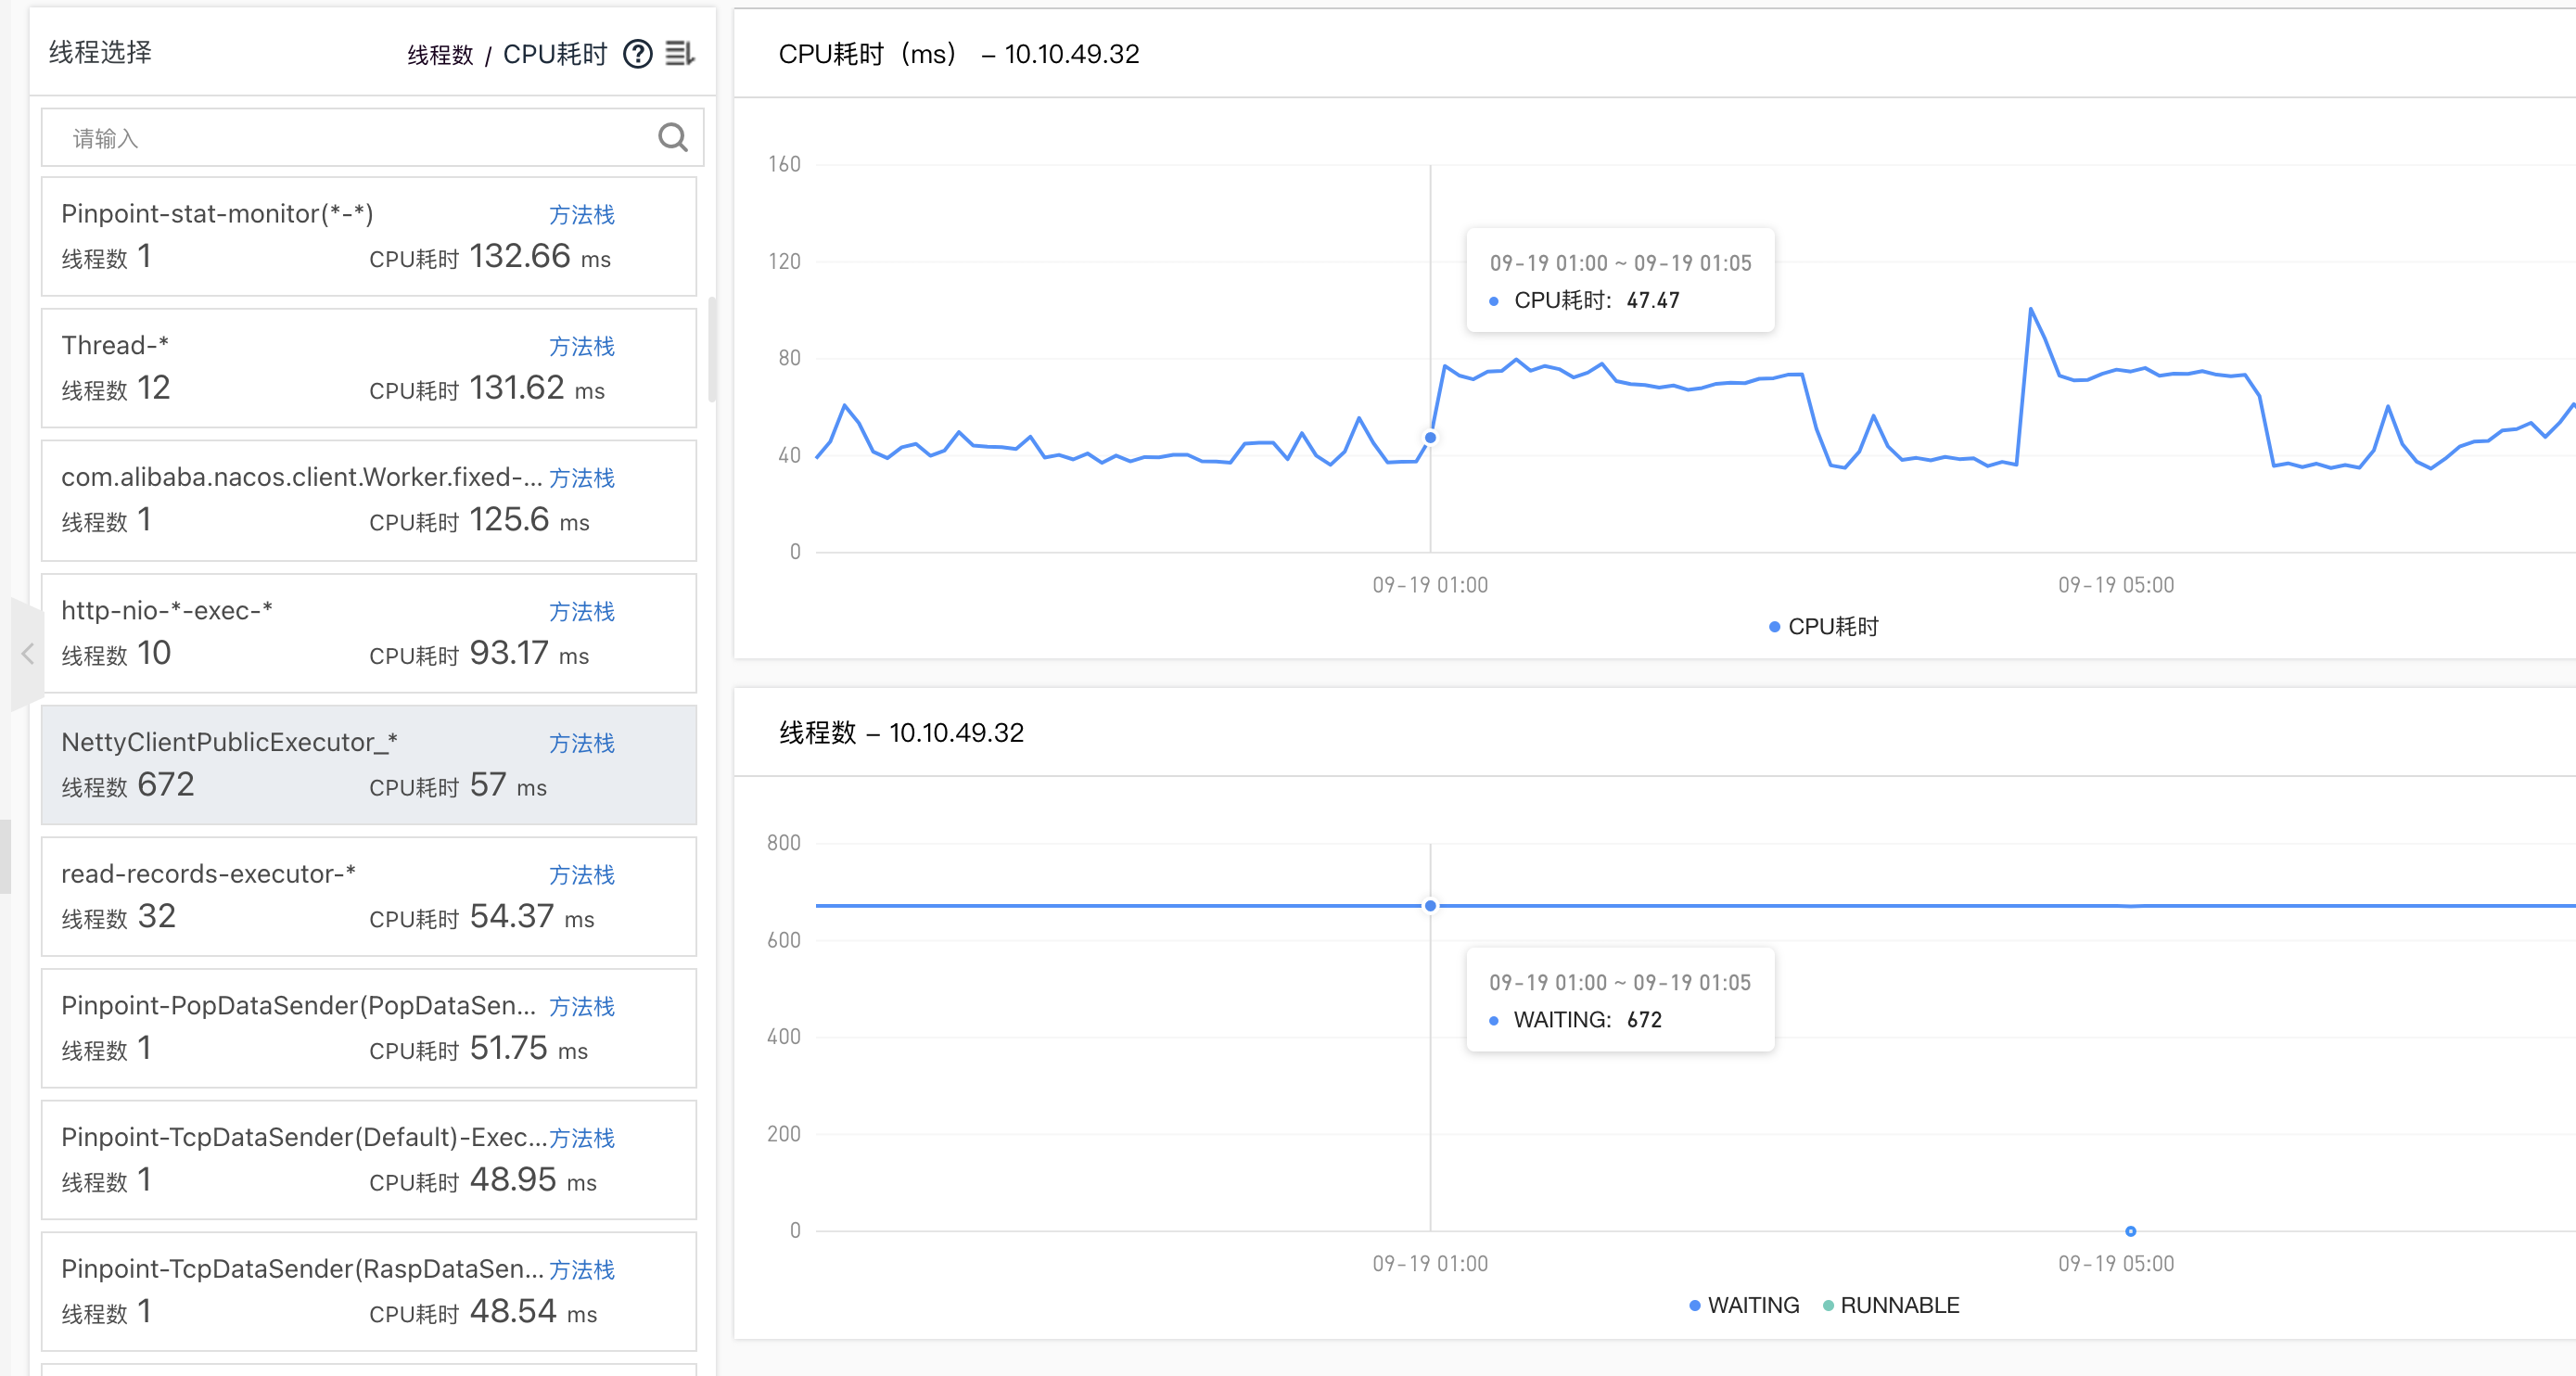Toggle the CPU耗时 chart legend
Image resolution: width=2576 pixels, height=1376 pixels.
[x=1824, y=628]
